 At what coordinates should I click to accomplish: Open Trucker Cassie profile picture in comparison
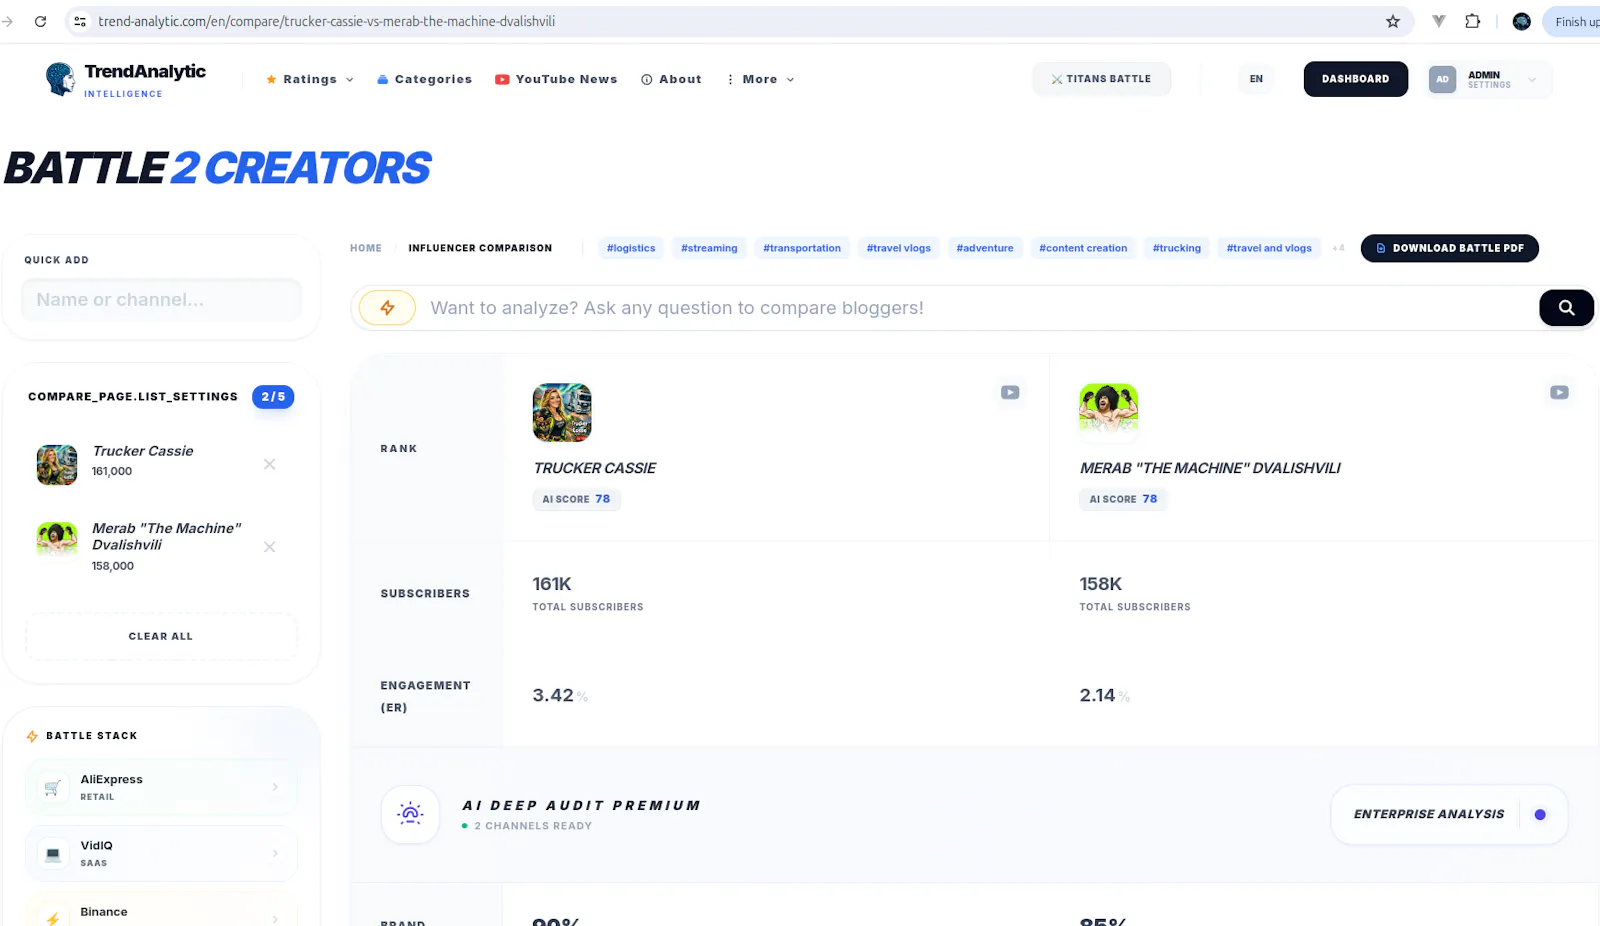[x=562, y=412]
